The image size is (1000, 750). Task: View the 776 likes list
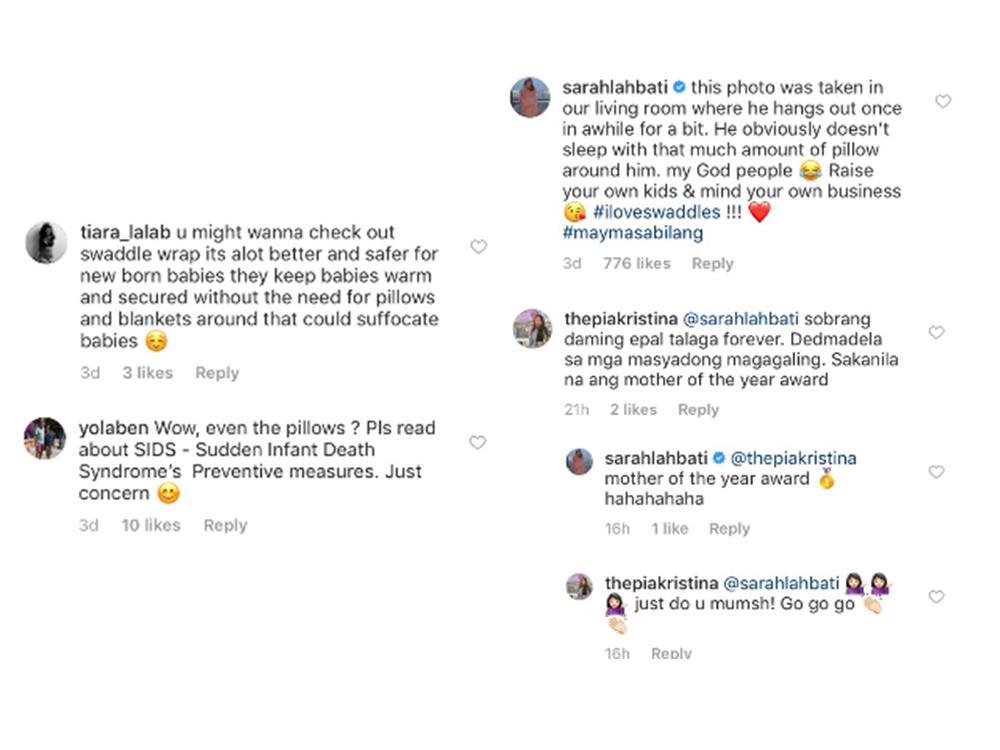636,264
